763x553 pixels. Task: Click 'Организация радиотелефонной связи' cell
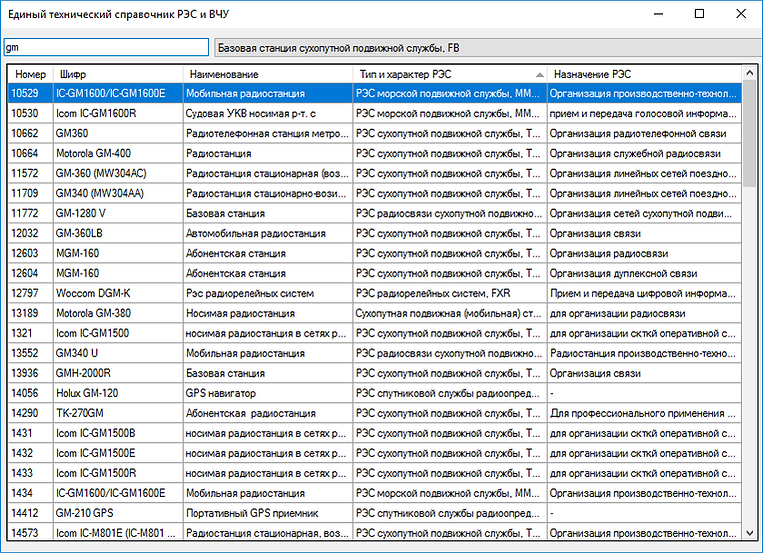click(x=644, y=133)
